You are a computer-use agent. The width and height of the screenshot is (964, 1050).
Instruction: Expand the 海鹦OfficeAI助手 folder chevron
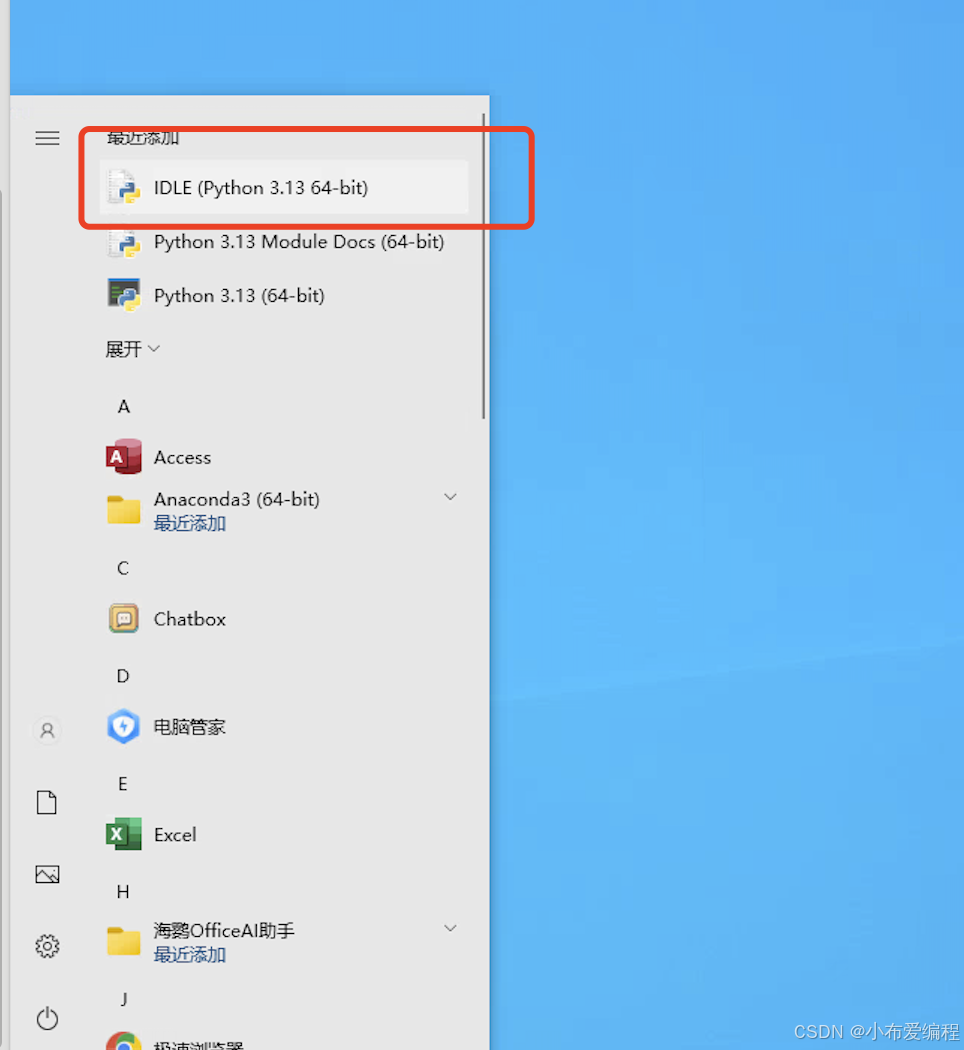click(x=451, y=928)
